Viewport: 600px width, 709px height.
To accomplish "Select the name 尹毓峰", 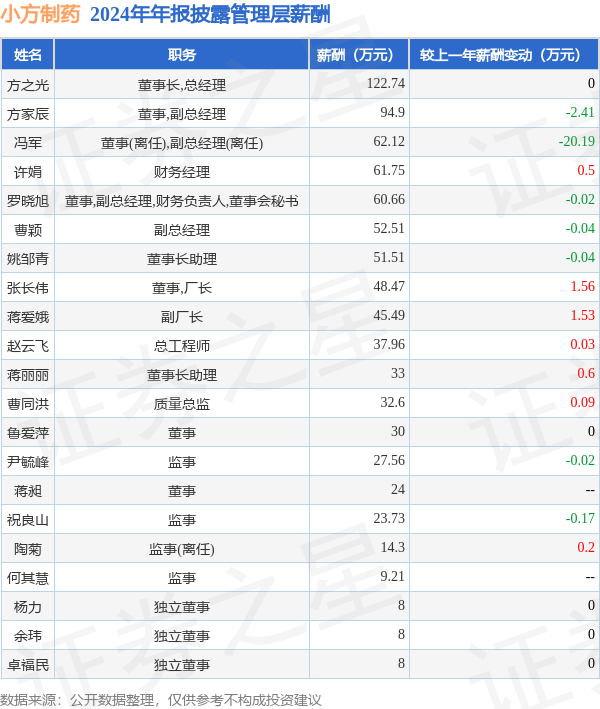I will (28, 462).
